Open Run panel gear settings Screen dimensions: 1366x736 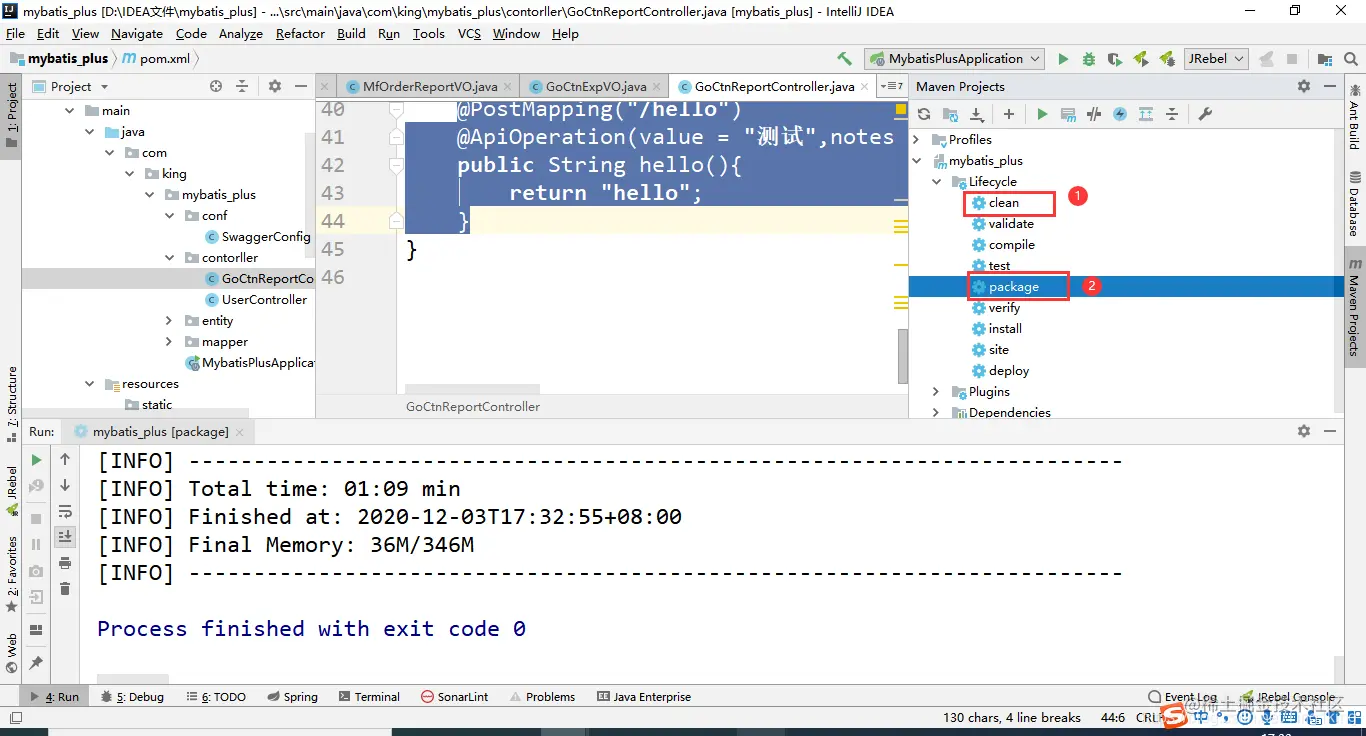coord(1304,431)
